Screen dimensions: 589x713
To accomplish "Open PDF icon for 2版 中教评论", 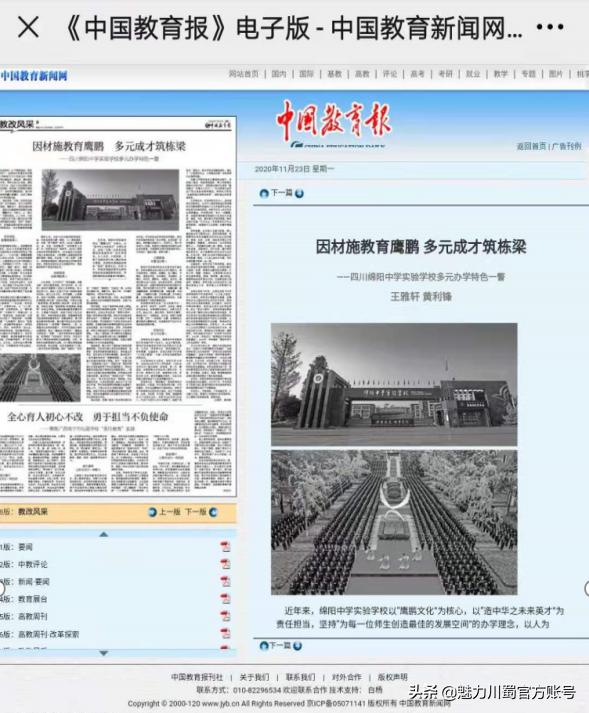I will pyautogui.click(x=225, y=564).
